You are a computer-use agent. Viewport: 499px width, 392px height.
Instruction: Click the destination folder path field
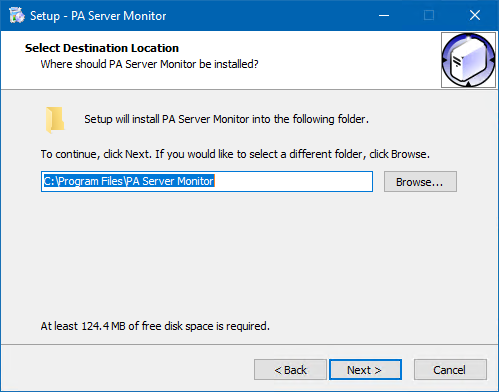click(x=207, y=182)
